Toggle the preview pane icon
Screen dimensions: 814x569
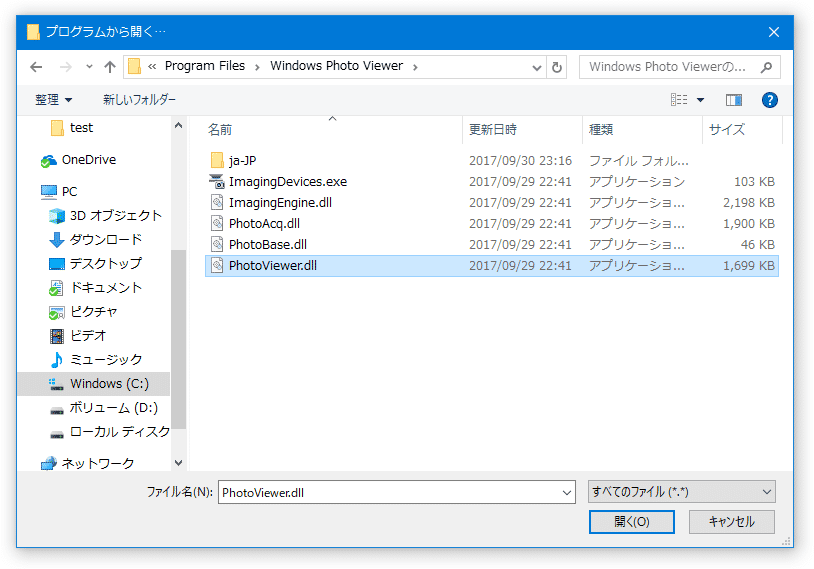[x=734, y=100]
